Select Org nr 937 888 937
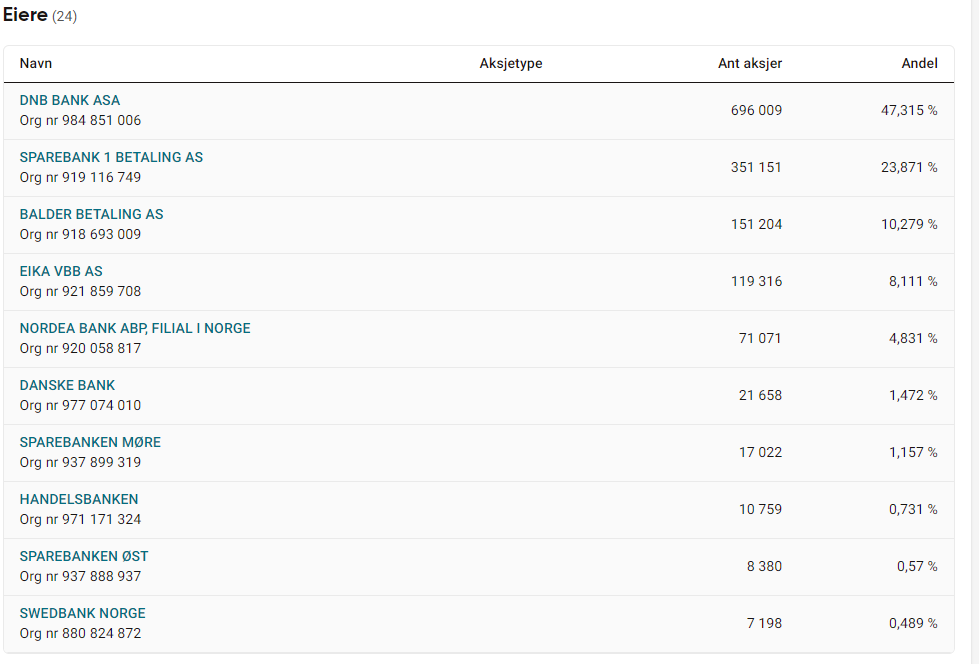The image size is (979, 664). pos(81,577)
